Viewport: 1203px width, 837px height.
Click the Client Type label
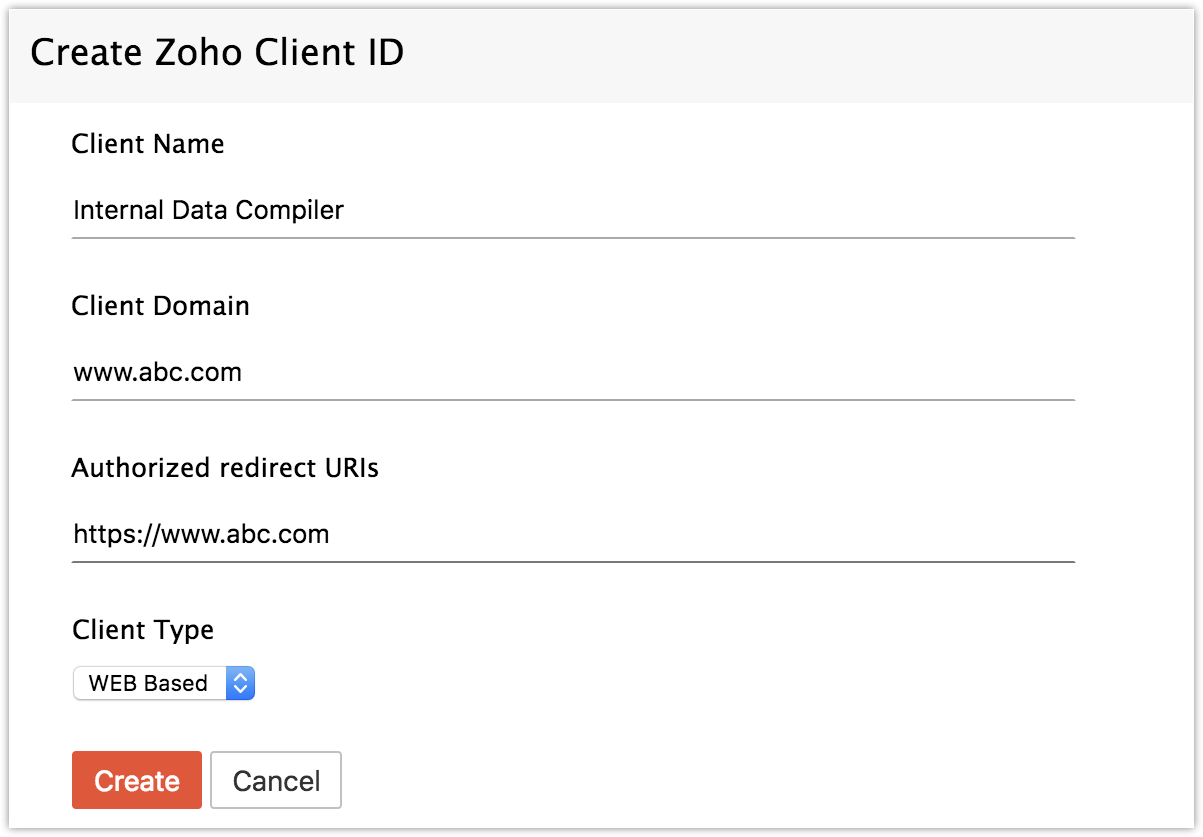142,630
